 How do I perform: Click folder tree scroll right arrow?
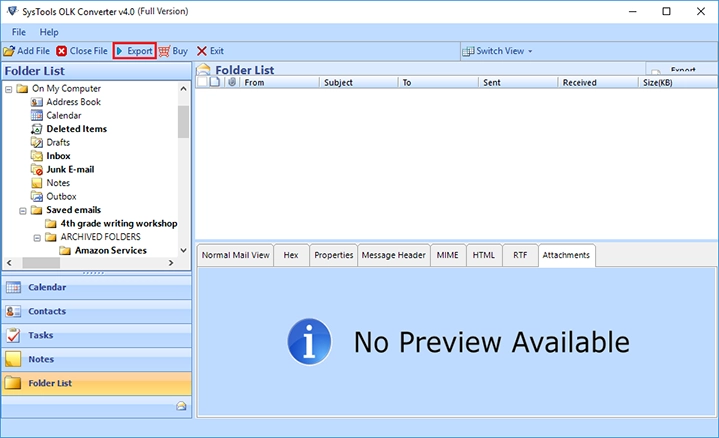(x=171, y=263)
